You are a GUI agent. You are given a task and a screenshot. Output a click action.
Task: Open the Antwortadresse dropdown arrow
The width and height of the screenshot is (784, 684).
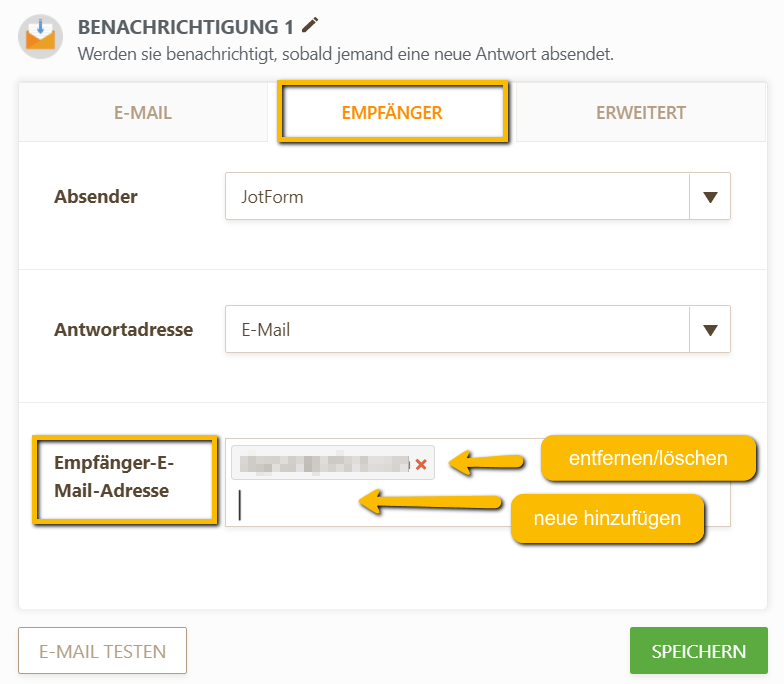710,330
